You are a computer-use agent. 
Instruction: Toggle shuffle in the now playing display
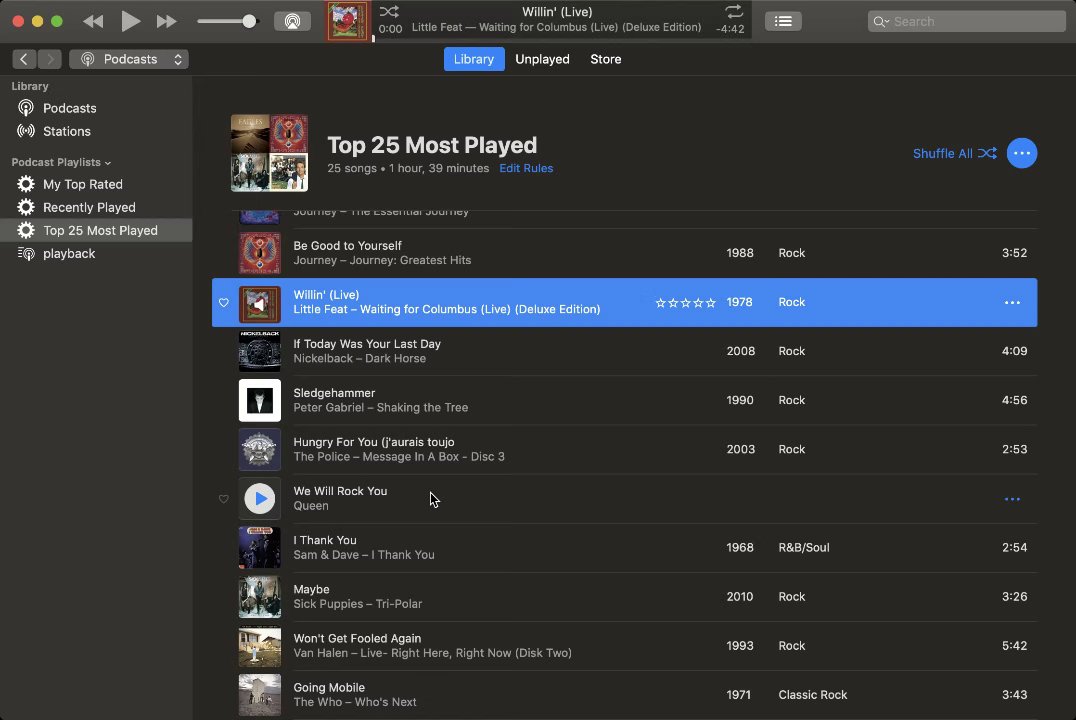pos(389,11)
